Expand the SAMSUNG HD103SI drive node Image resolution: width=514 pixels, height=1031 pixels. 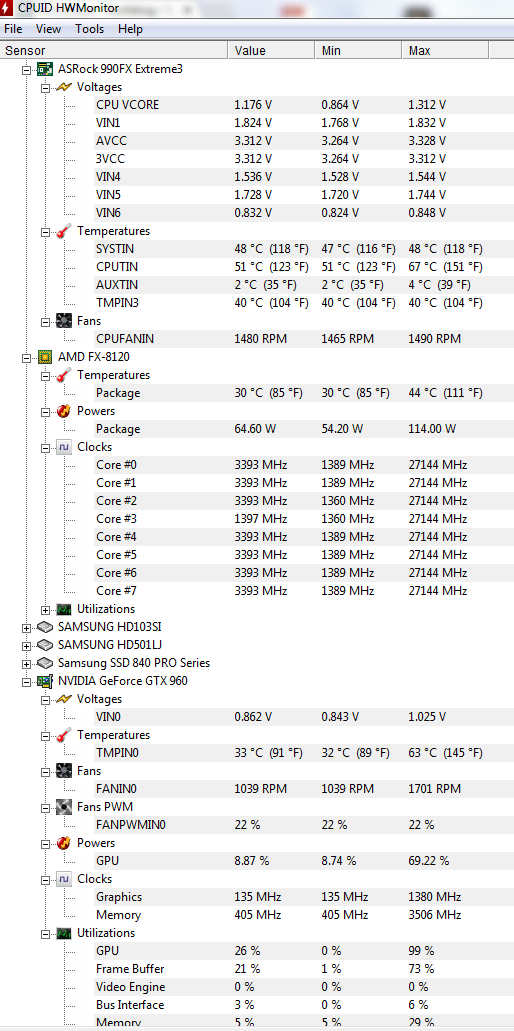(x=26, y=627)
